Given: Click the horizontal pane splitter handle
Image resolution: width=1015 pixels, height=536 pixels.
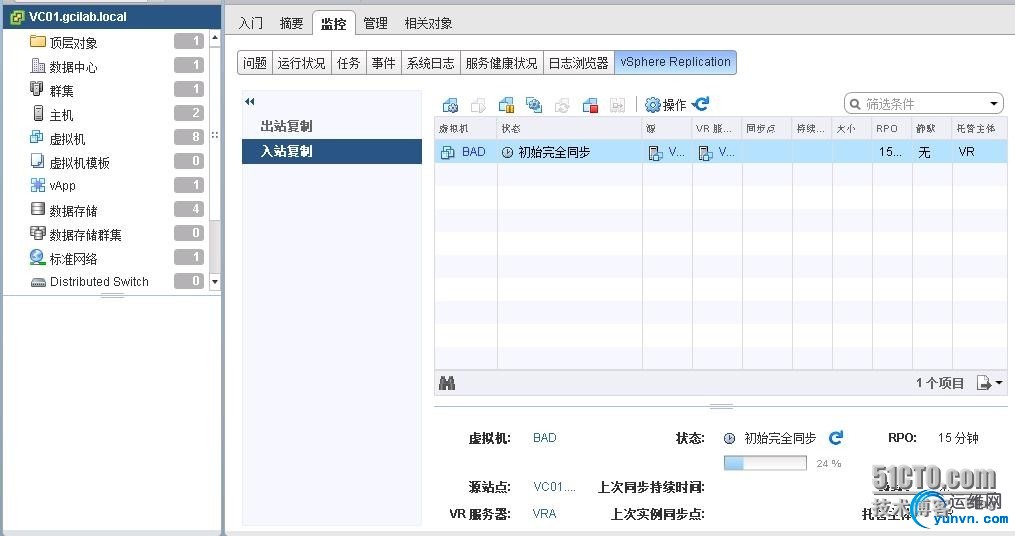Looking at the screenshot, I should 720,407.
